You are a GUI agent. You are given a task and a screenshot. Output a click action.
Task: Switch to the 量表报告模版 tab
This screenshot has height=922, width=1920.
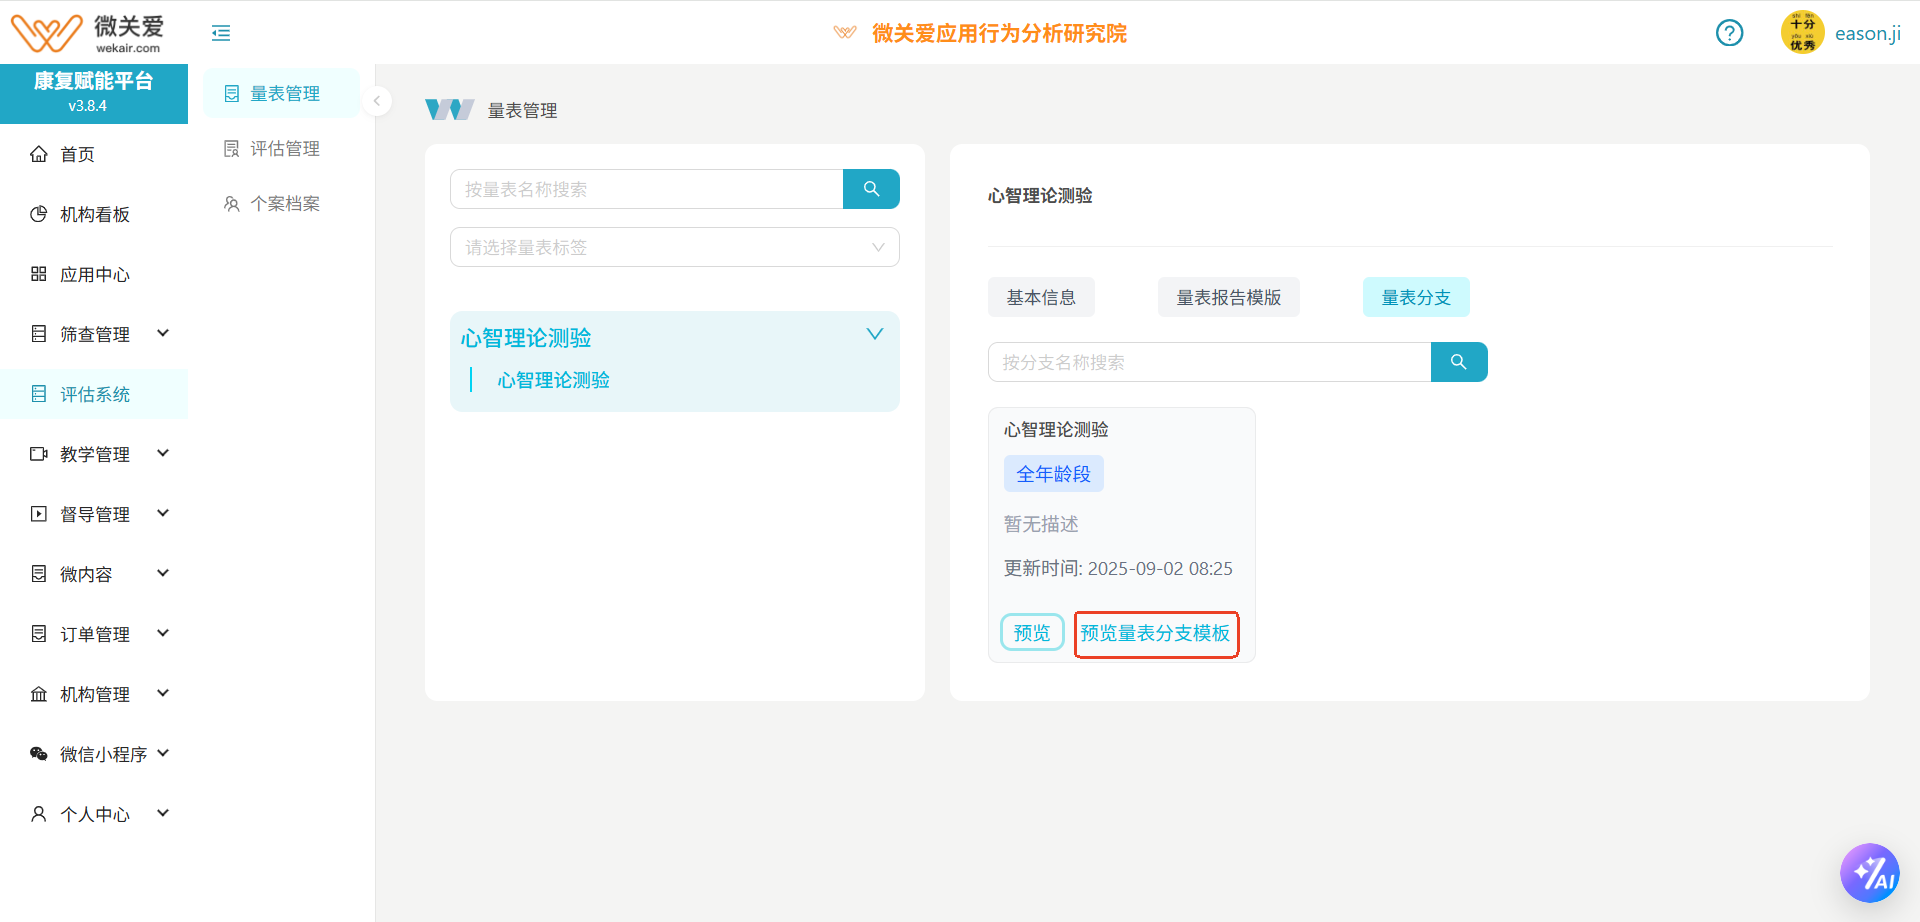pos(1228,297)
